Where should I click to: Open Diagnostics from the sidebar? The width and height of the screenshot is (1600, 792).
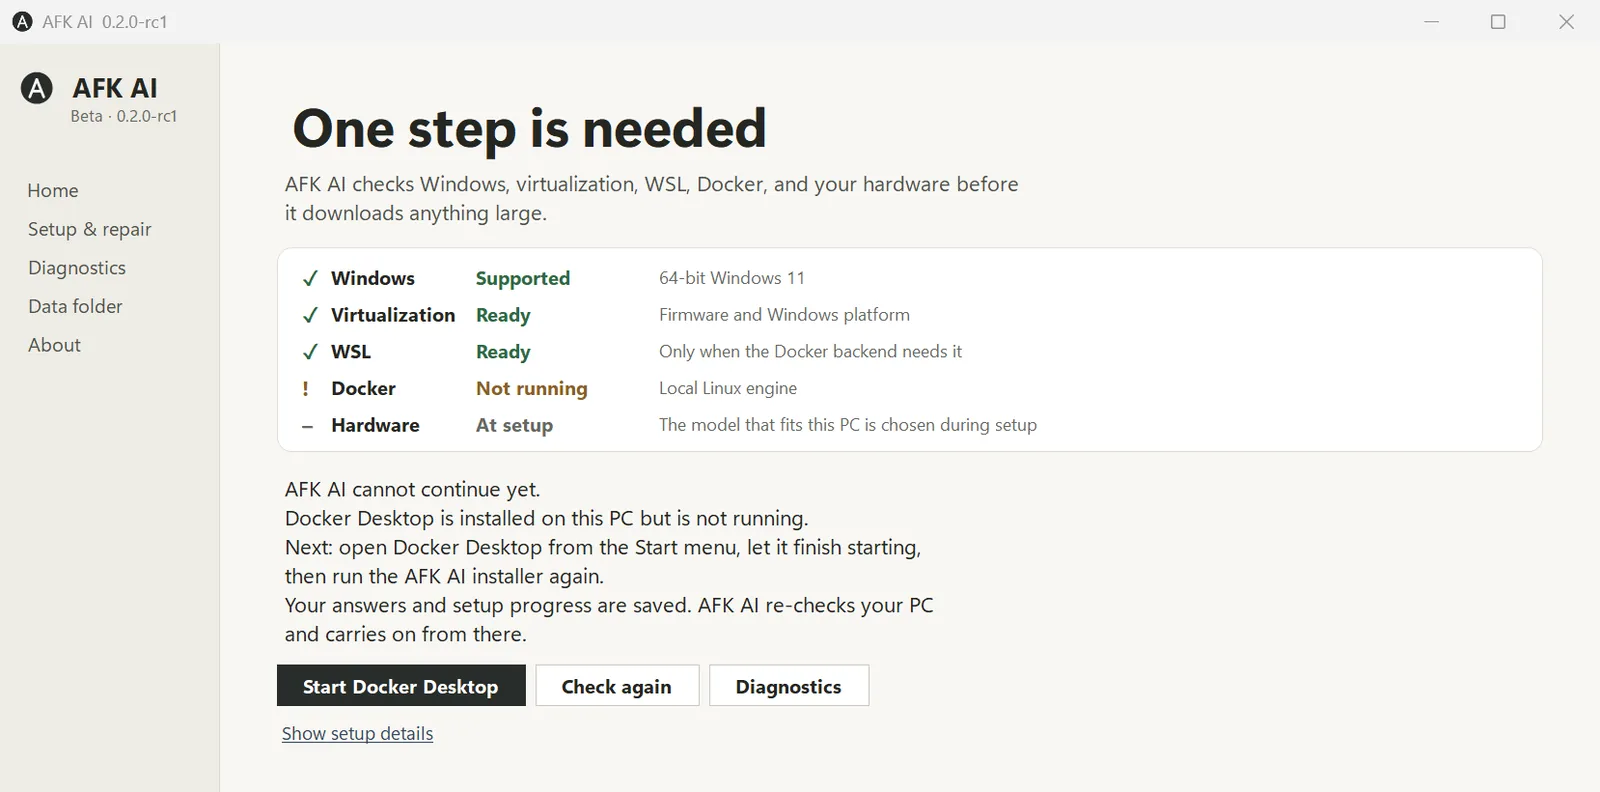77,268
